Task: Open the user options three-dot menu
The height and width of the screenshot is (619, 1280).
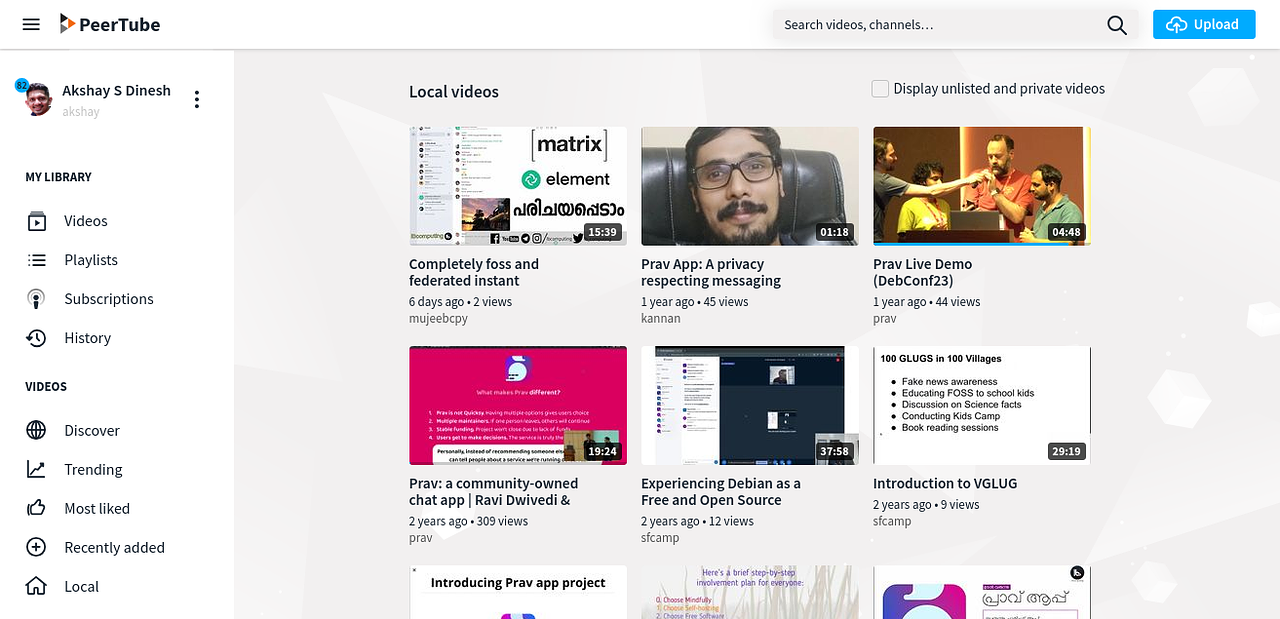Action: (x=197, y=99)
